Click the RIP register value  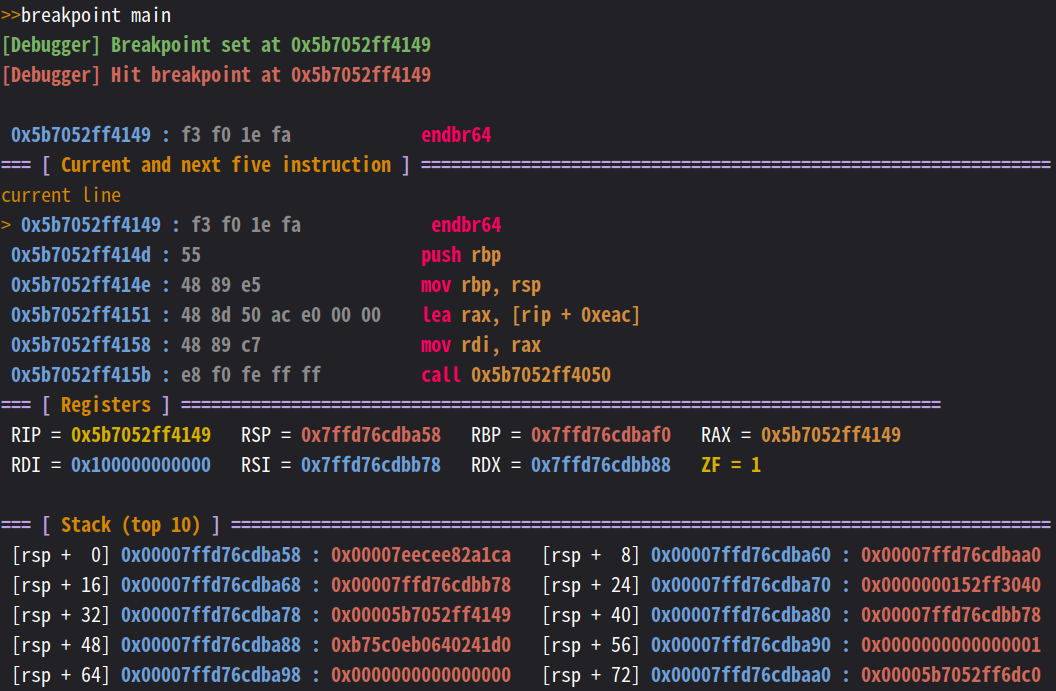tap(141, 435)
